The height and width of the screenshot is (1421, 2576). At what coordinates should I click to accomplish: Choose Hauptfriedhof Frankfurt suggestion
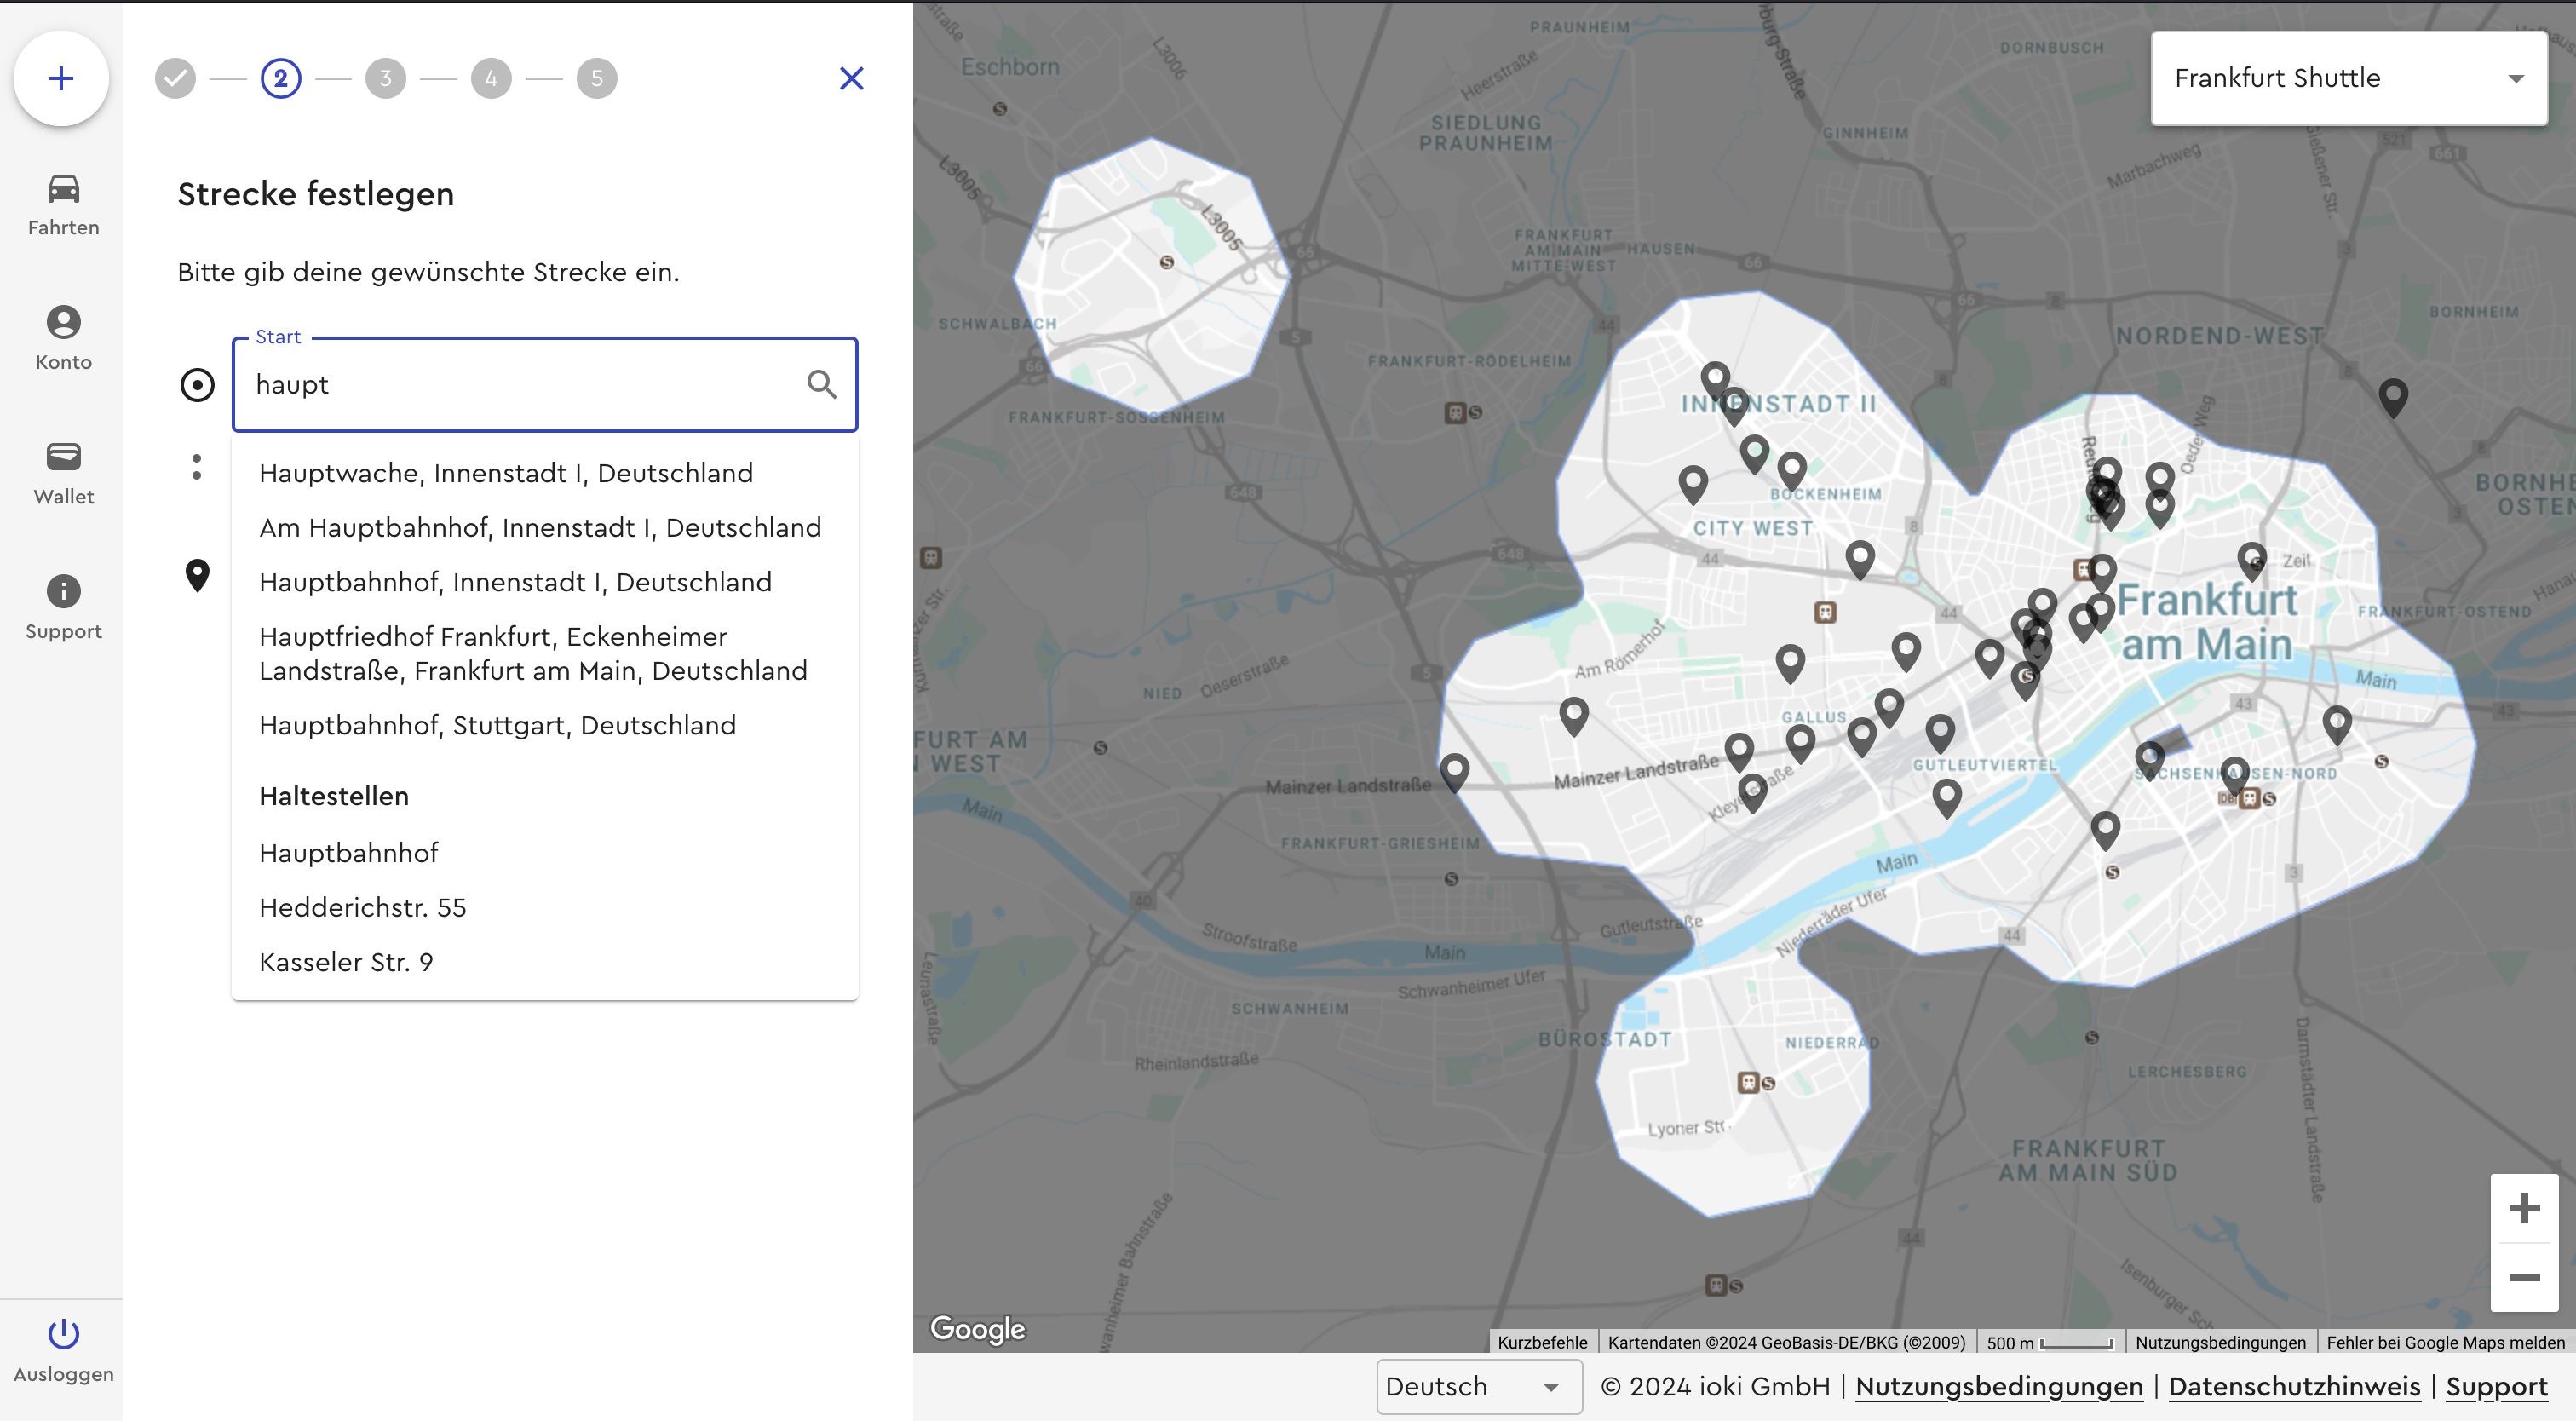pyautogui.click(x=545, y=653)
